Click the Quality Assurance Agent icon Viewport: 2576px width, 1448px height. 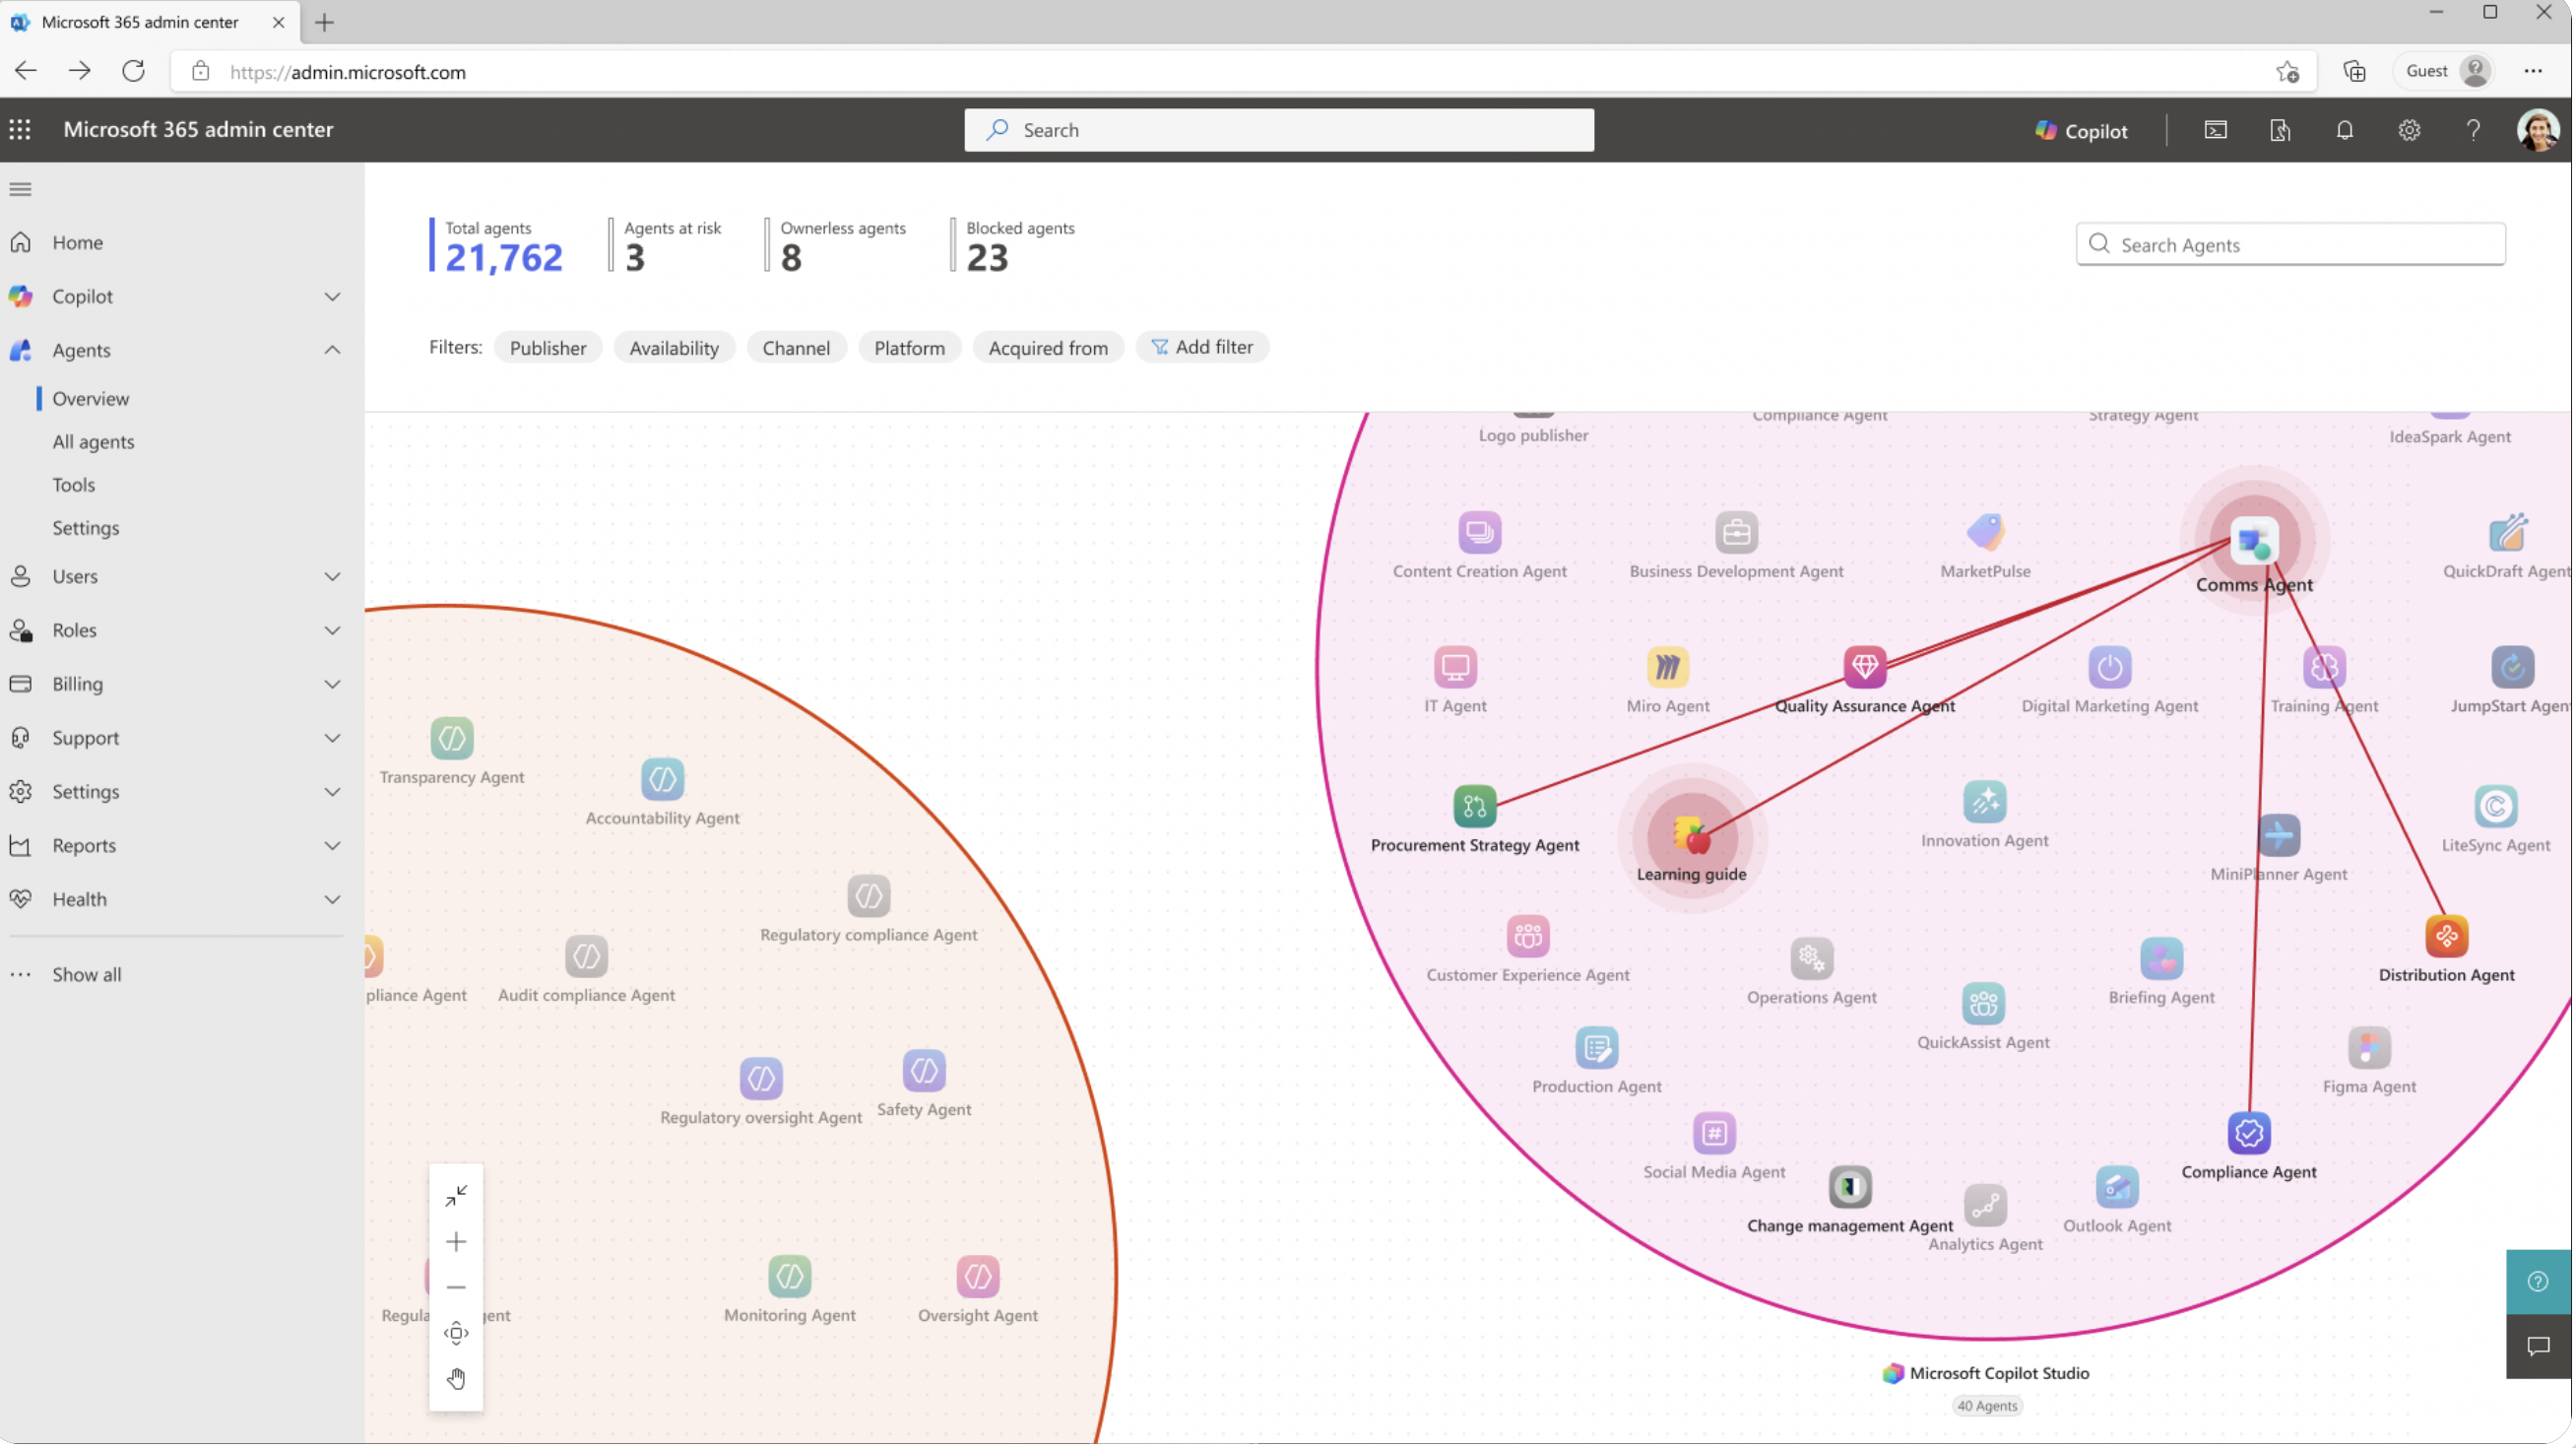(x=1865, y=667)
